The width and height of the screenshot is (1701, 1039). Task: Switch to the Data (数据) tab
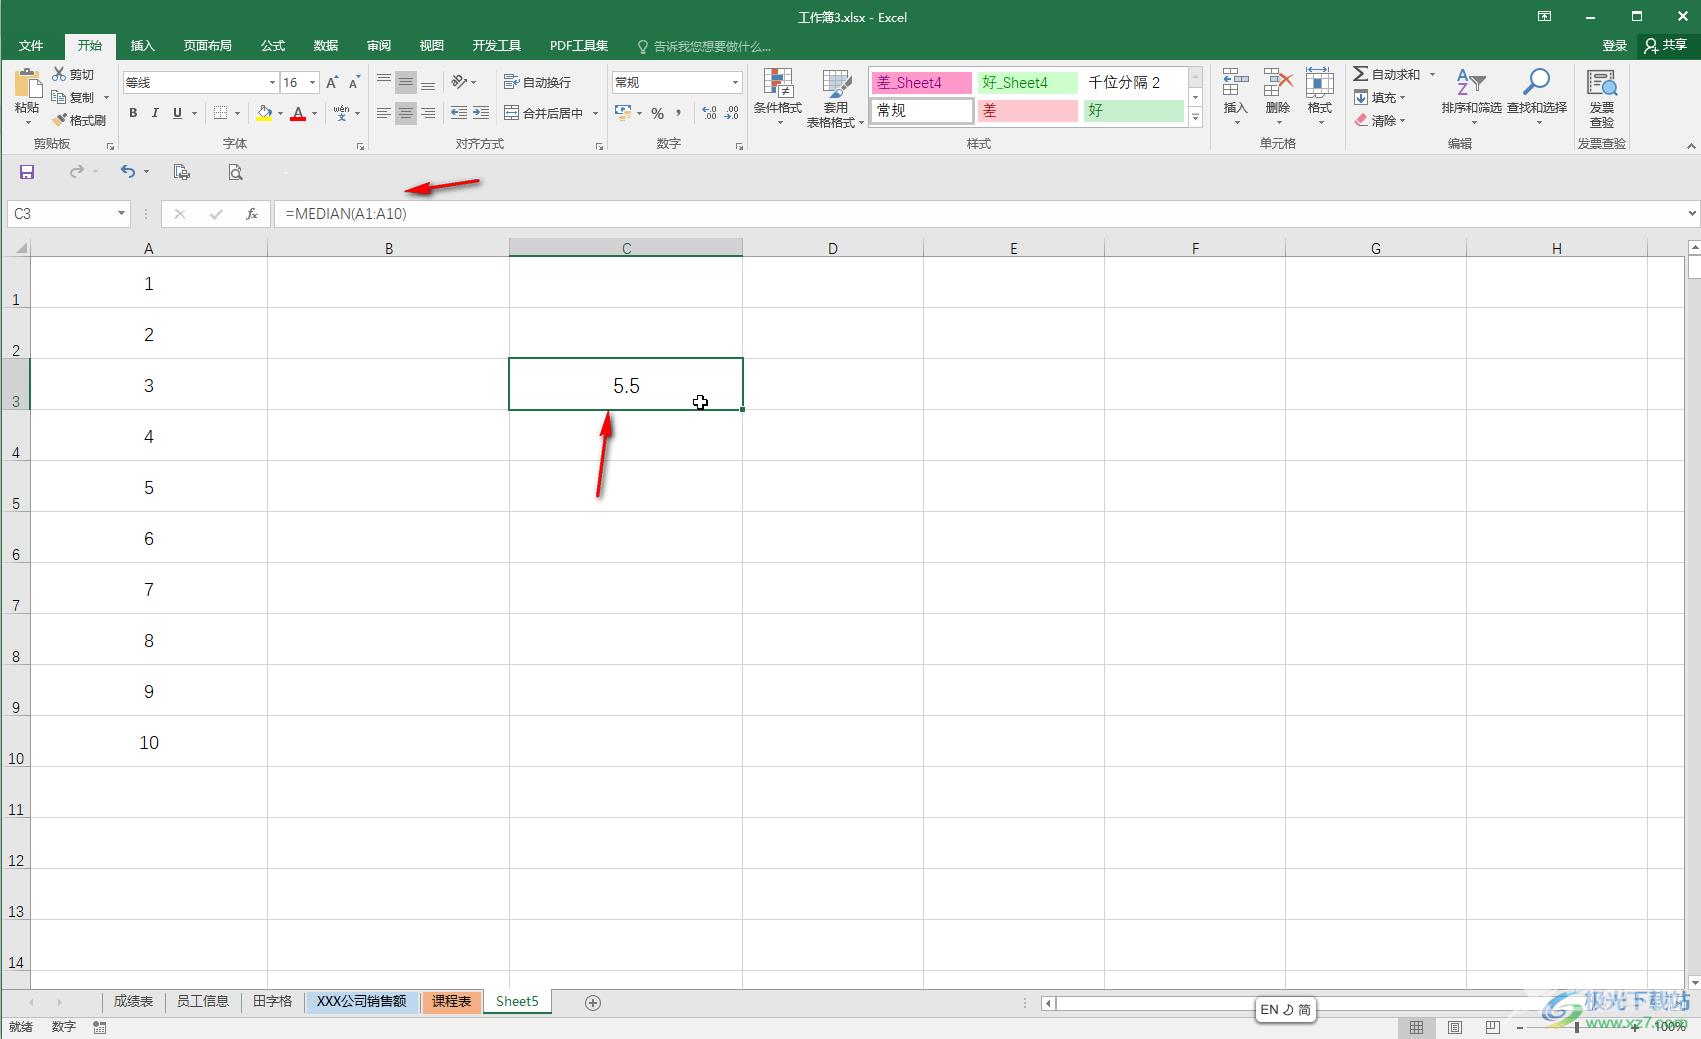(x=326, y=46)
